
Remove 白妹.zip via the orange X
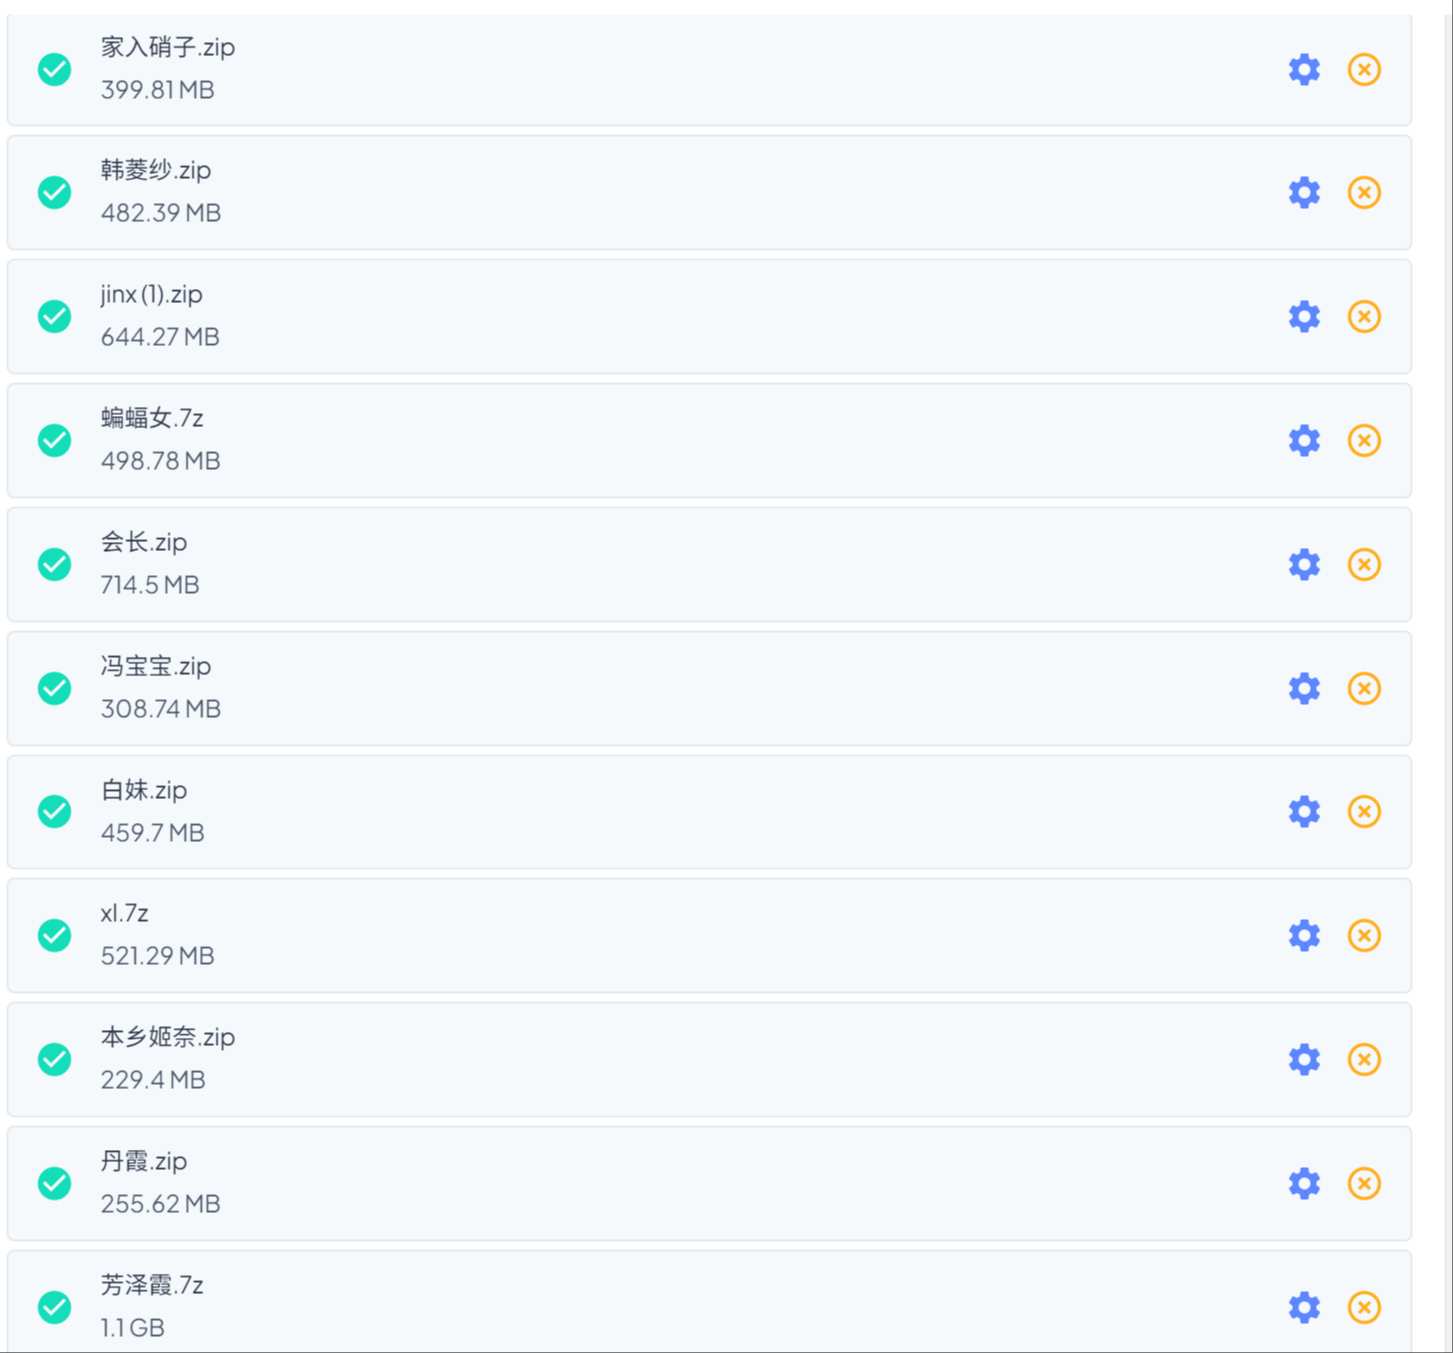coord(1364,811)
